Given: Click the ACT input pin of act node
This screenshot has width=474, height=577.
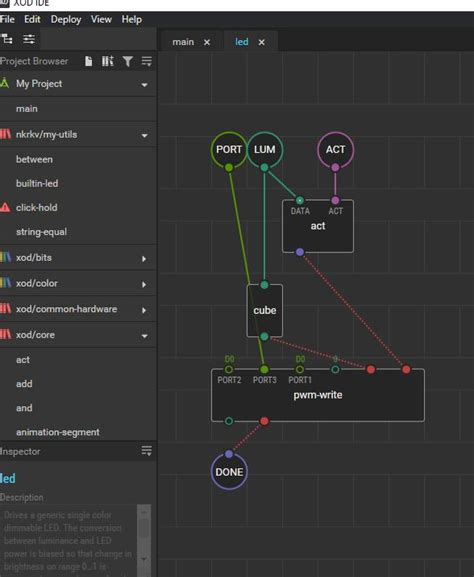Looking at the screenshot, I should [335, 201].
